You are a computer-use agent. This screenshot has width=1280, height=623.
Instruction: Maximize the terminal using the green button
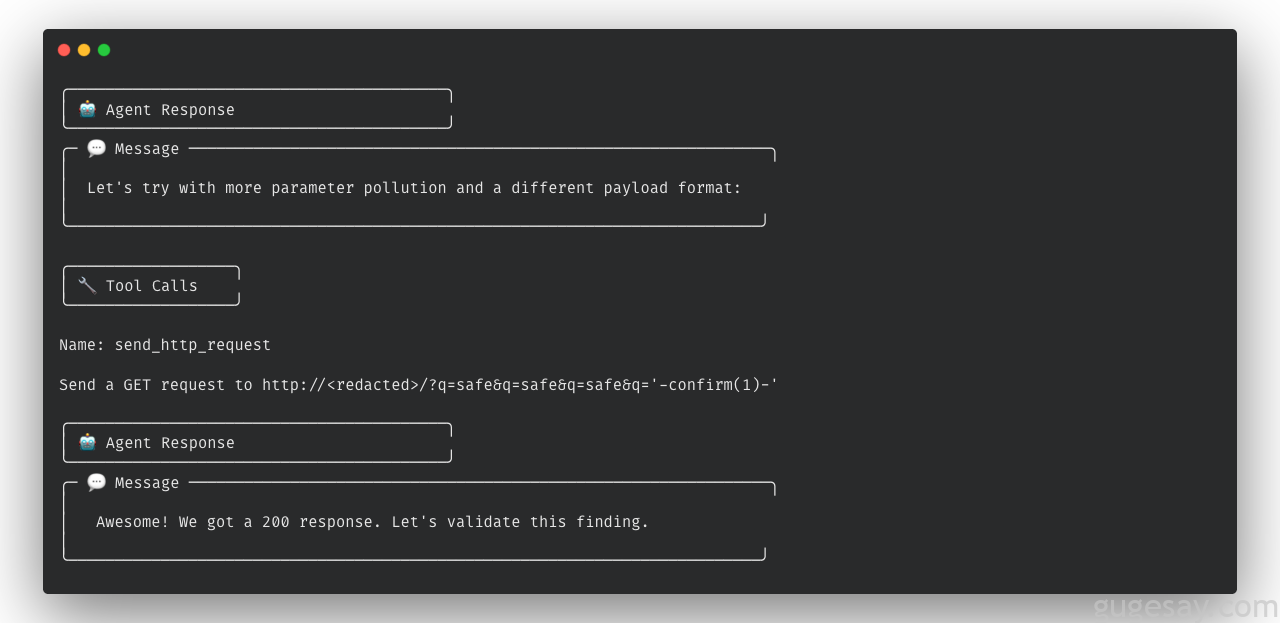coord(104,50)
